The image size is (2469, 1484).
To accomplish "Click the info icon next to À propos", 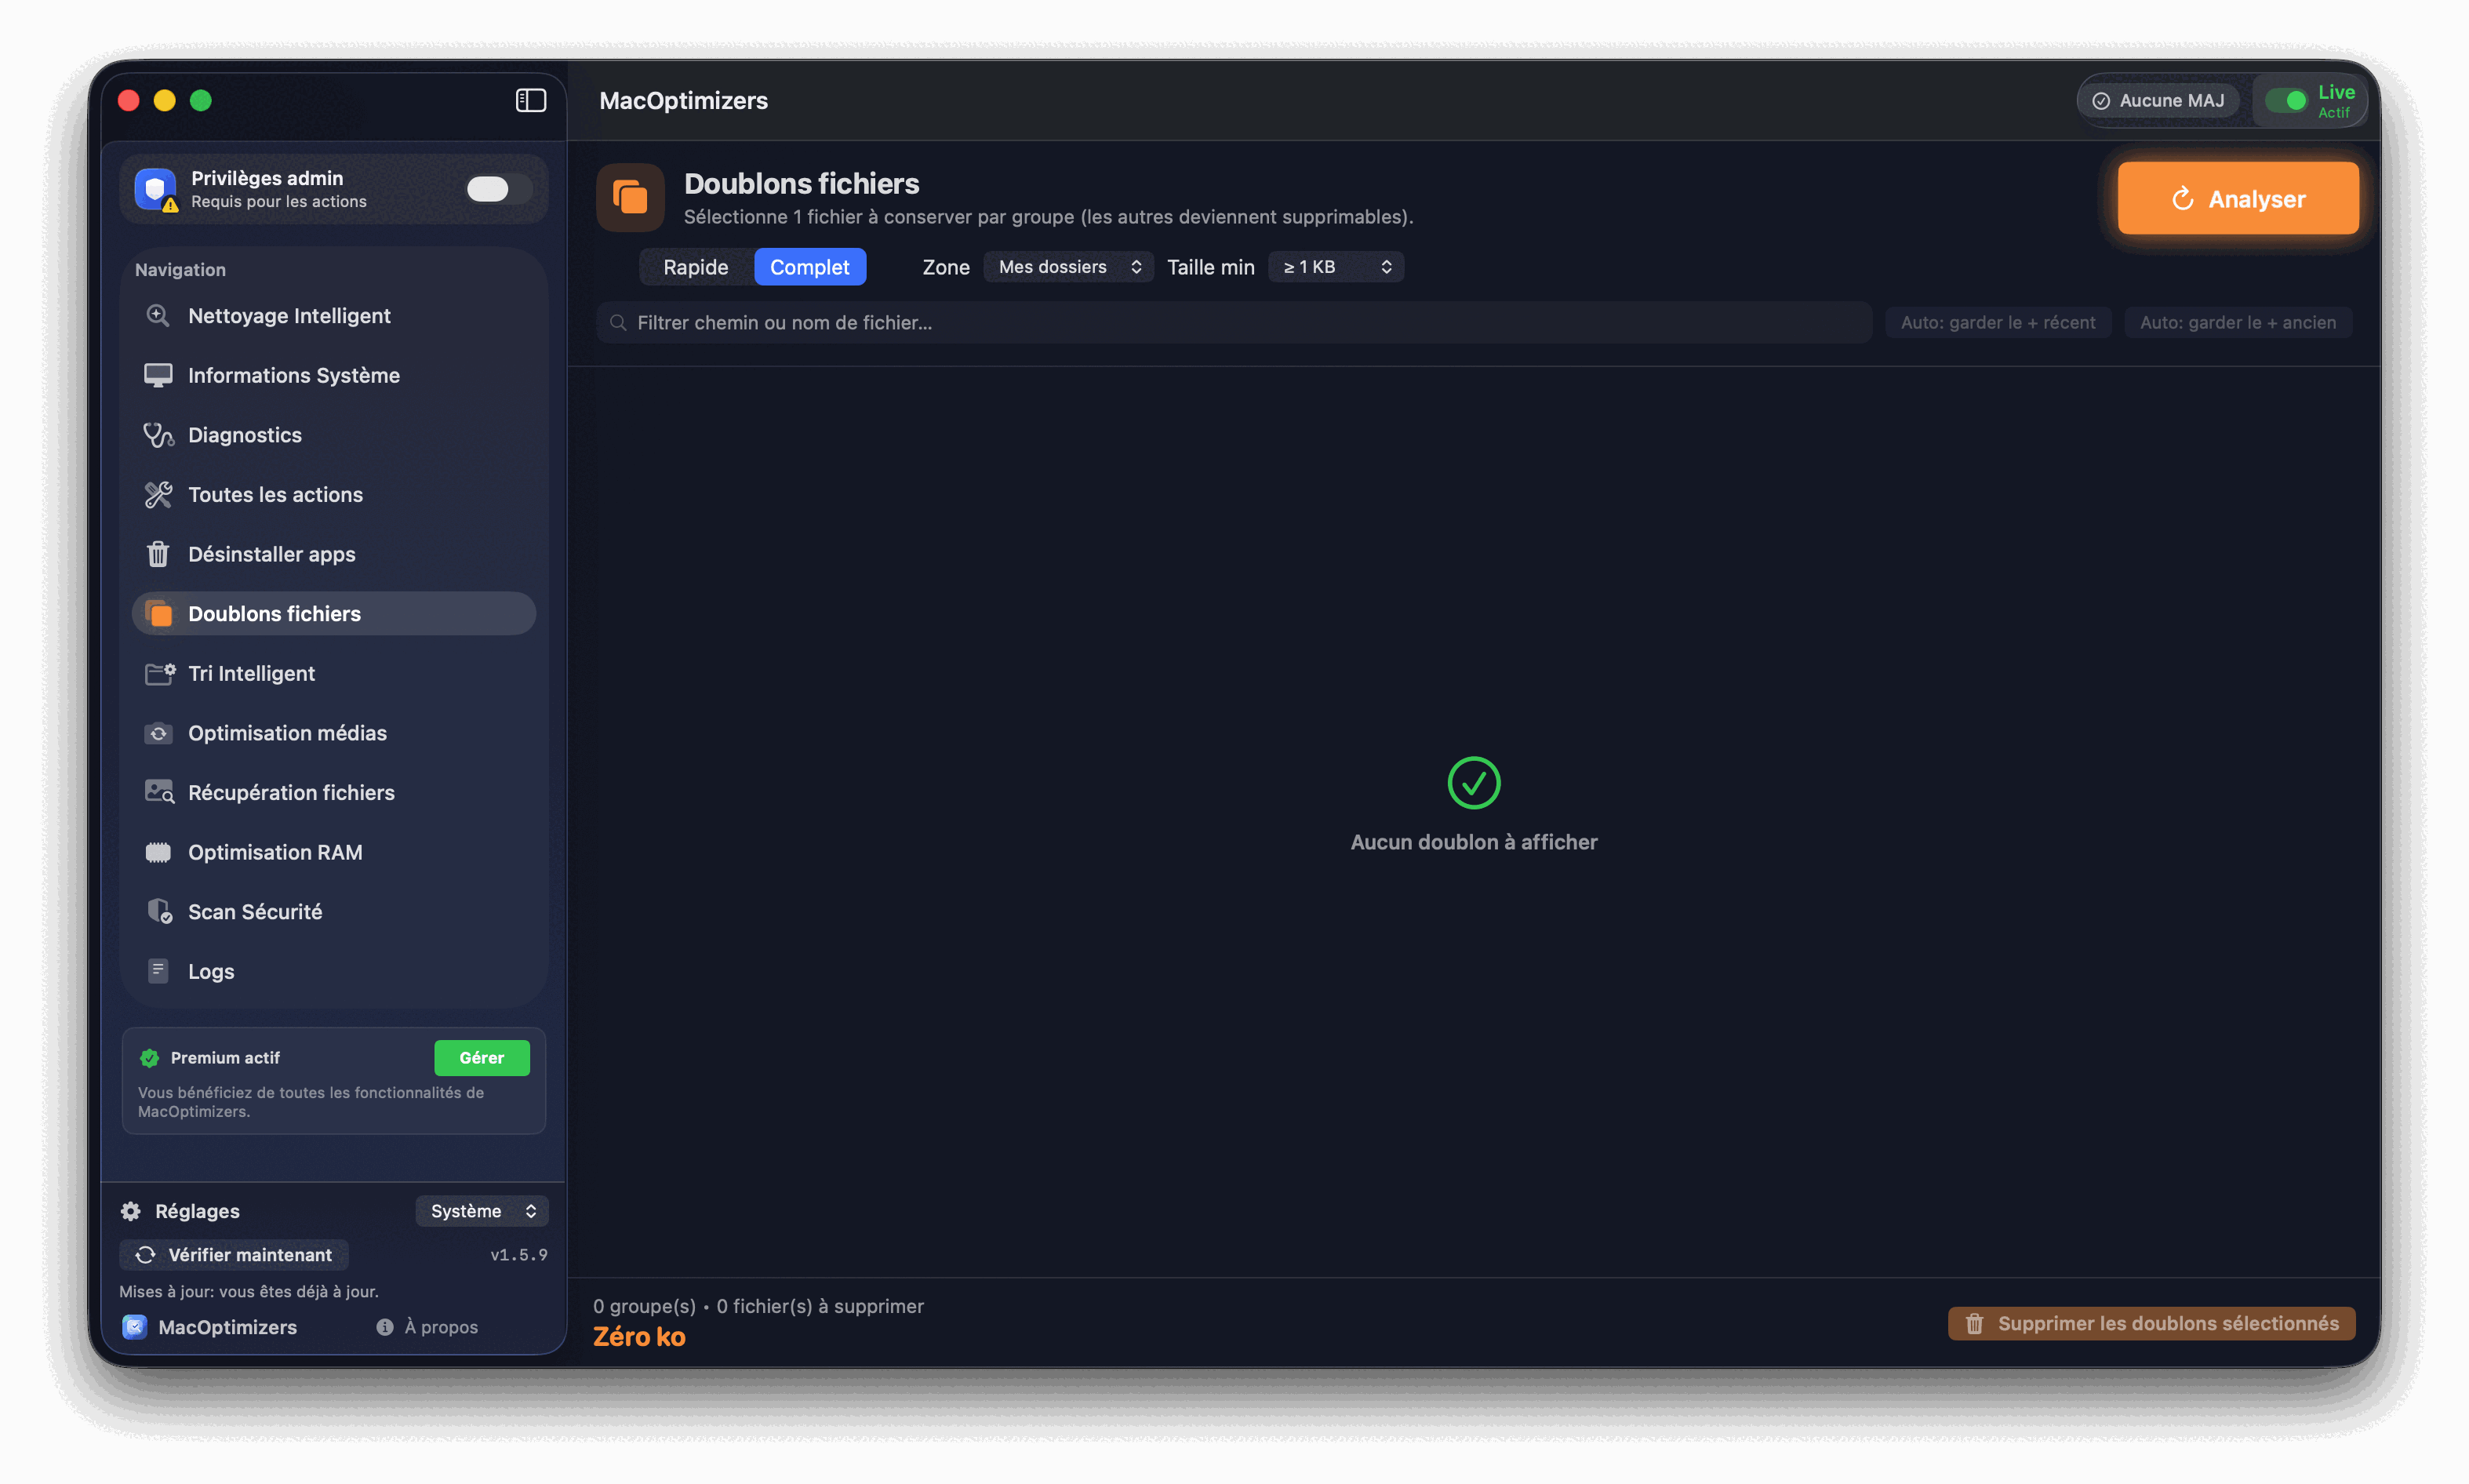I will tap(385, 1327).
